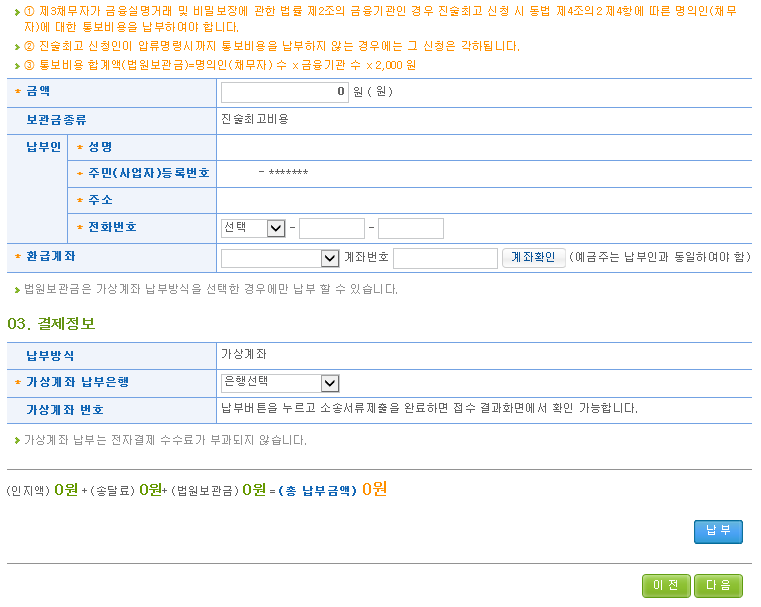Click the last 전화번호 input box
Image resolution: width=761 pixels, height=607 pixels.
point(410,228)
